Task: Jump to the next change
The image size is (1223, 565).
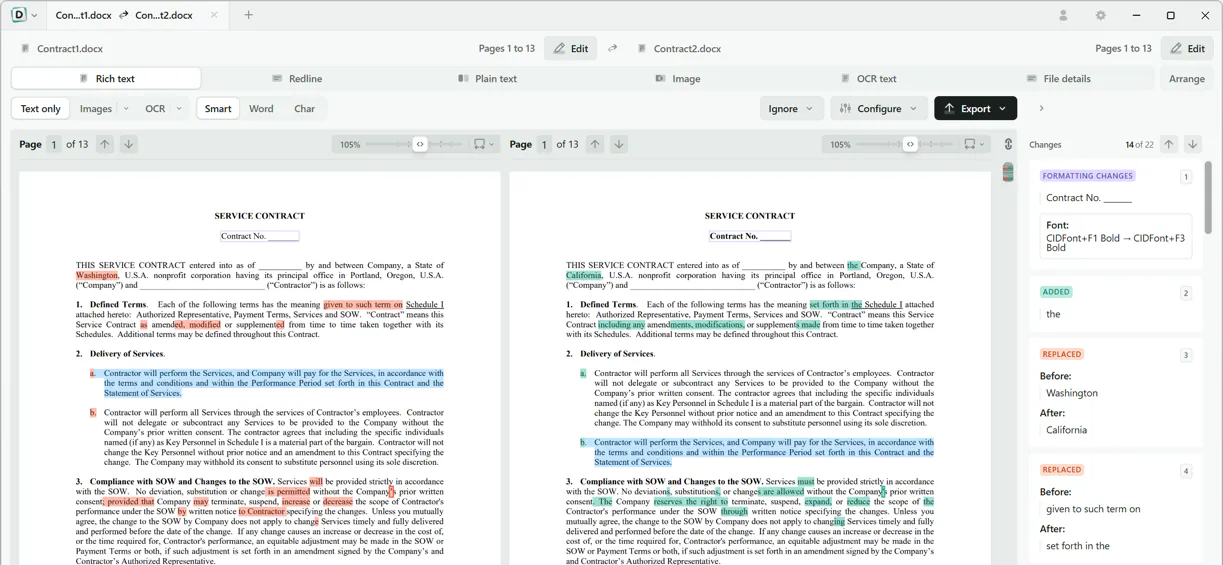Action: click(1192, 144)
